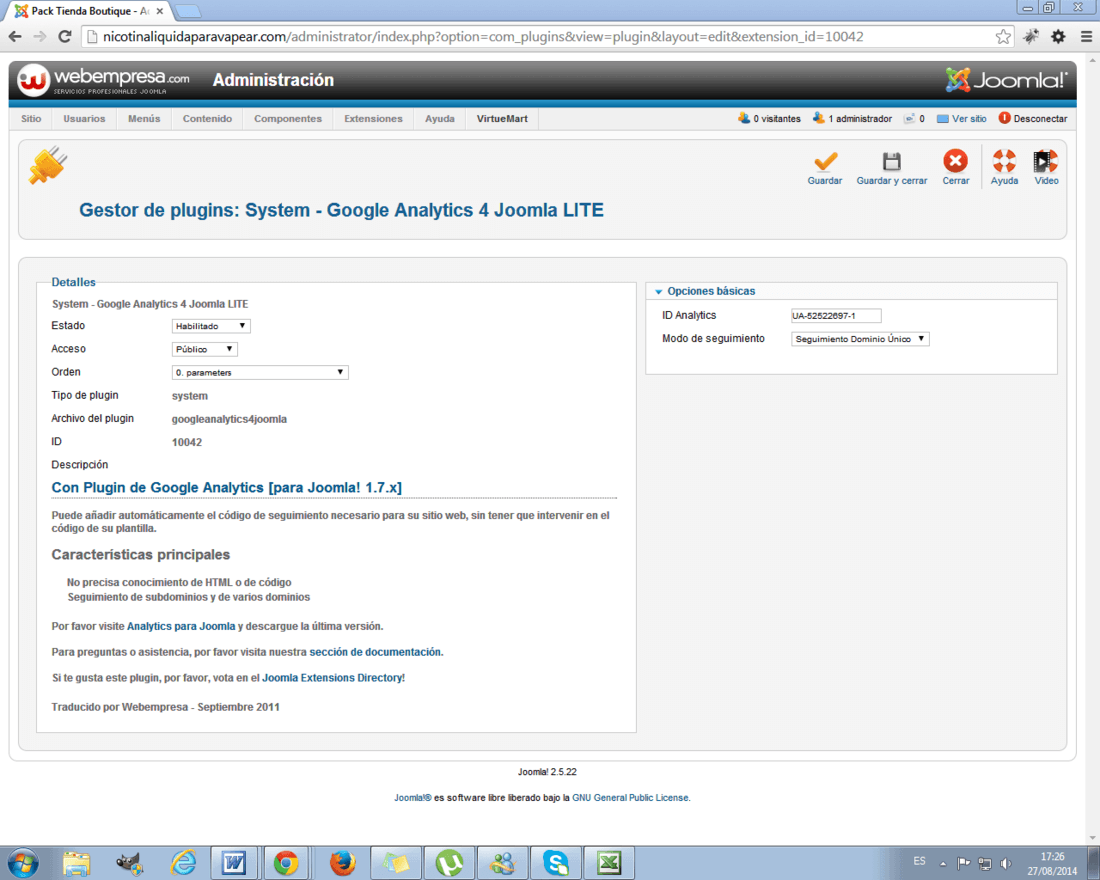Open Chrome hamburger menu
Screen dimensions: 1100x880
[1086, 36]
